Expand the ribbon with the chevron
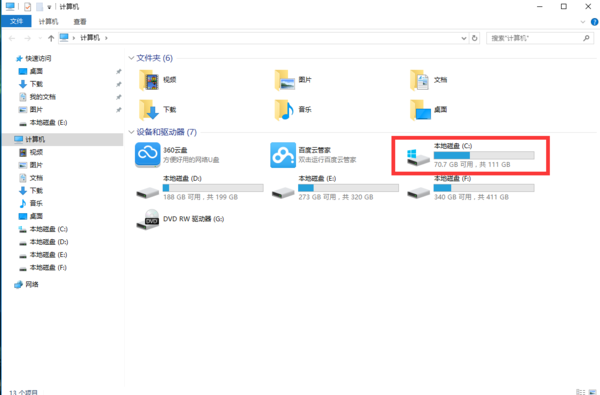600x395 pixels. click(x=583, y=22)
